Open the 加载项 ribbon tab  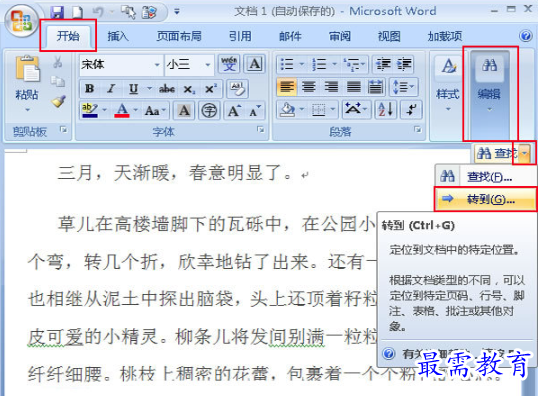(x=444, y=36)
